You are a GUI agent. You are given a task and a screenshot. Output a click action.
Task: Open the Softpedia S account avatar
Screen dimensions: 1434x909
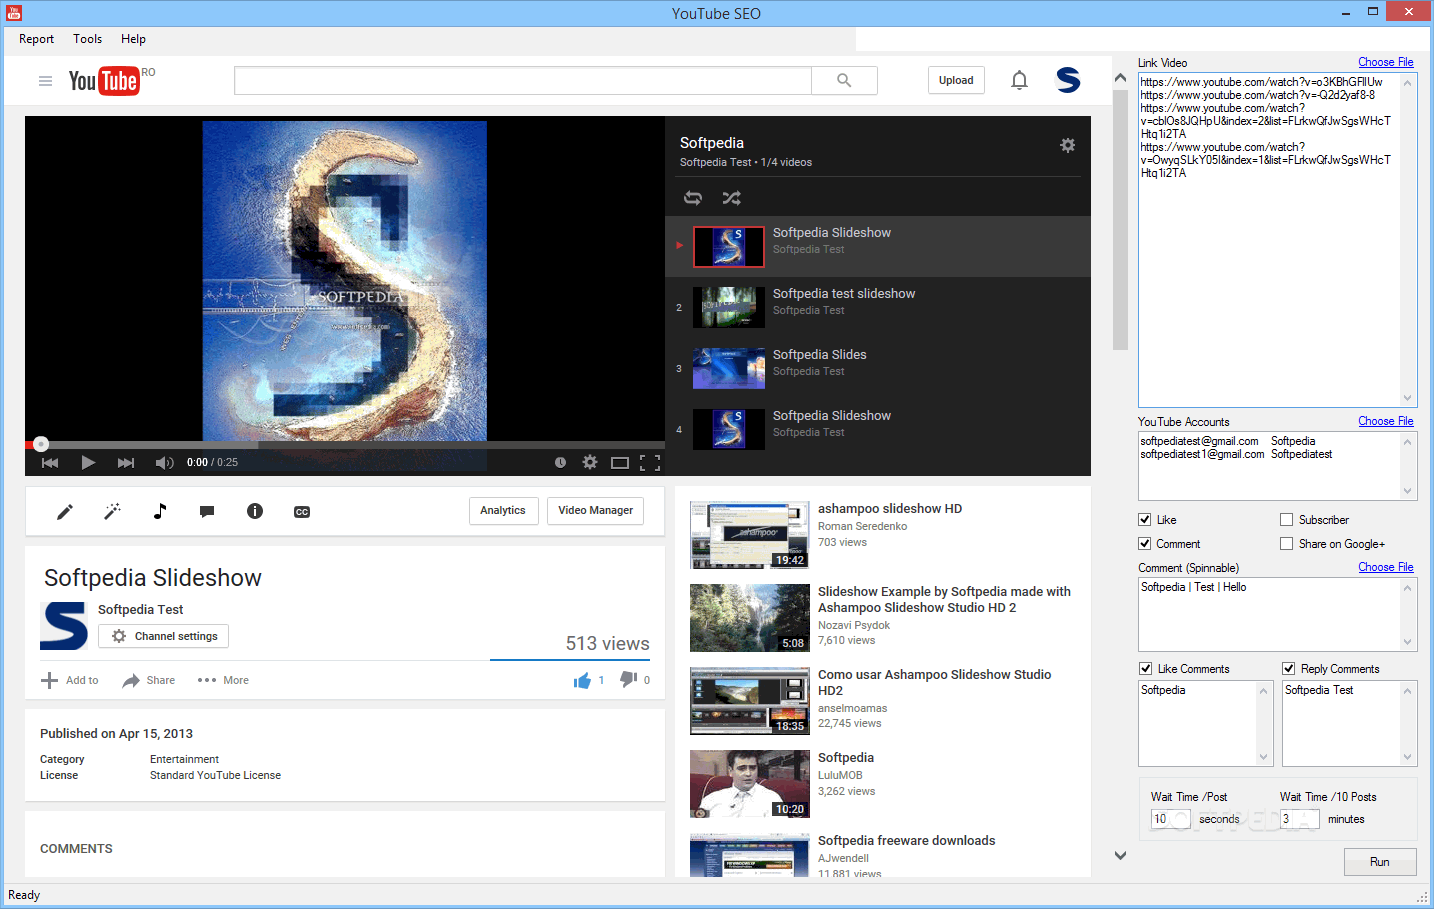tap(1069, 80)
